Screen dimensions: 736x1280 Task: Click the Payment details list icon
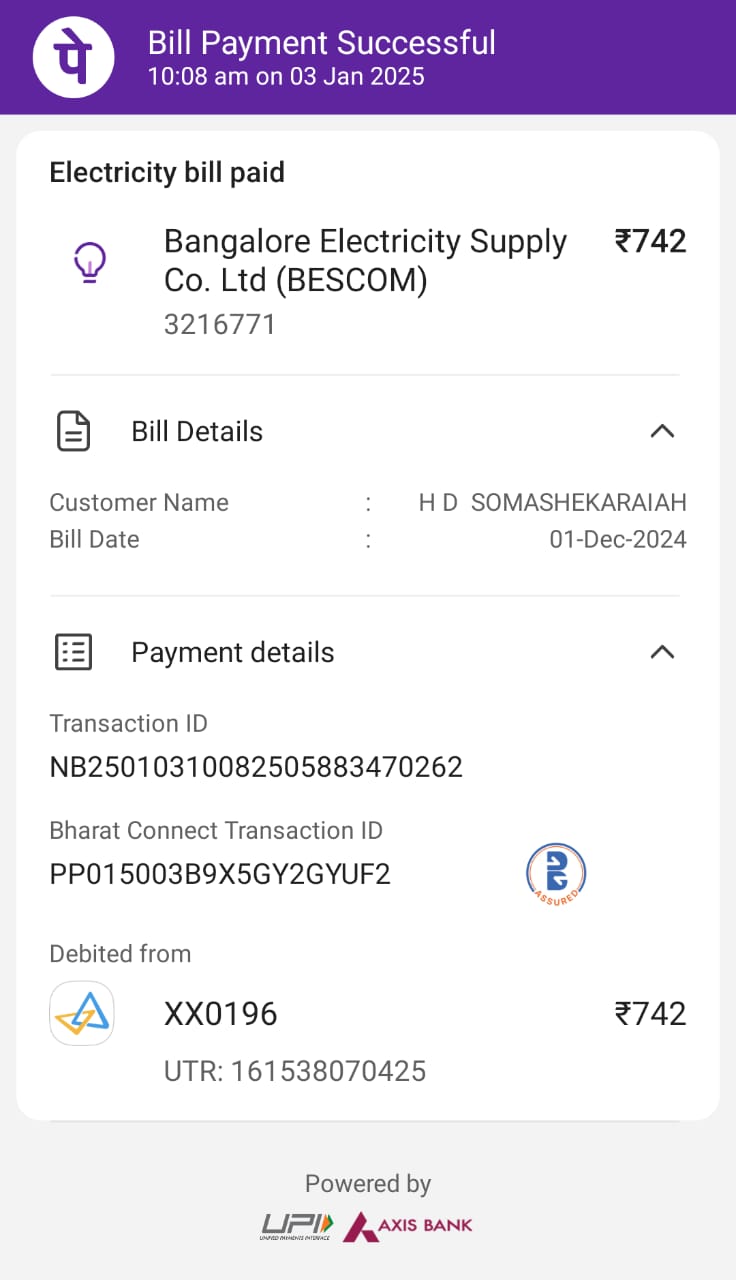73,652
